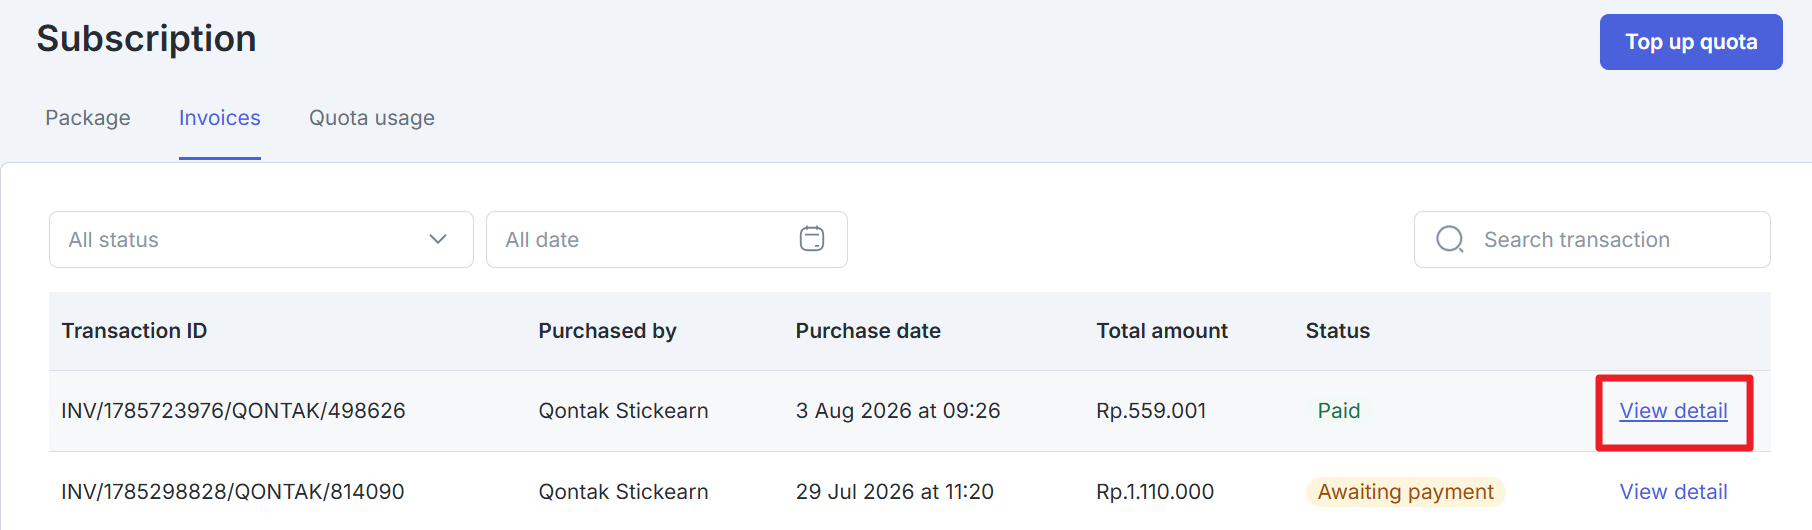
Task: Click the Transaction ID column header
Action: 134,331
